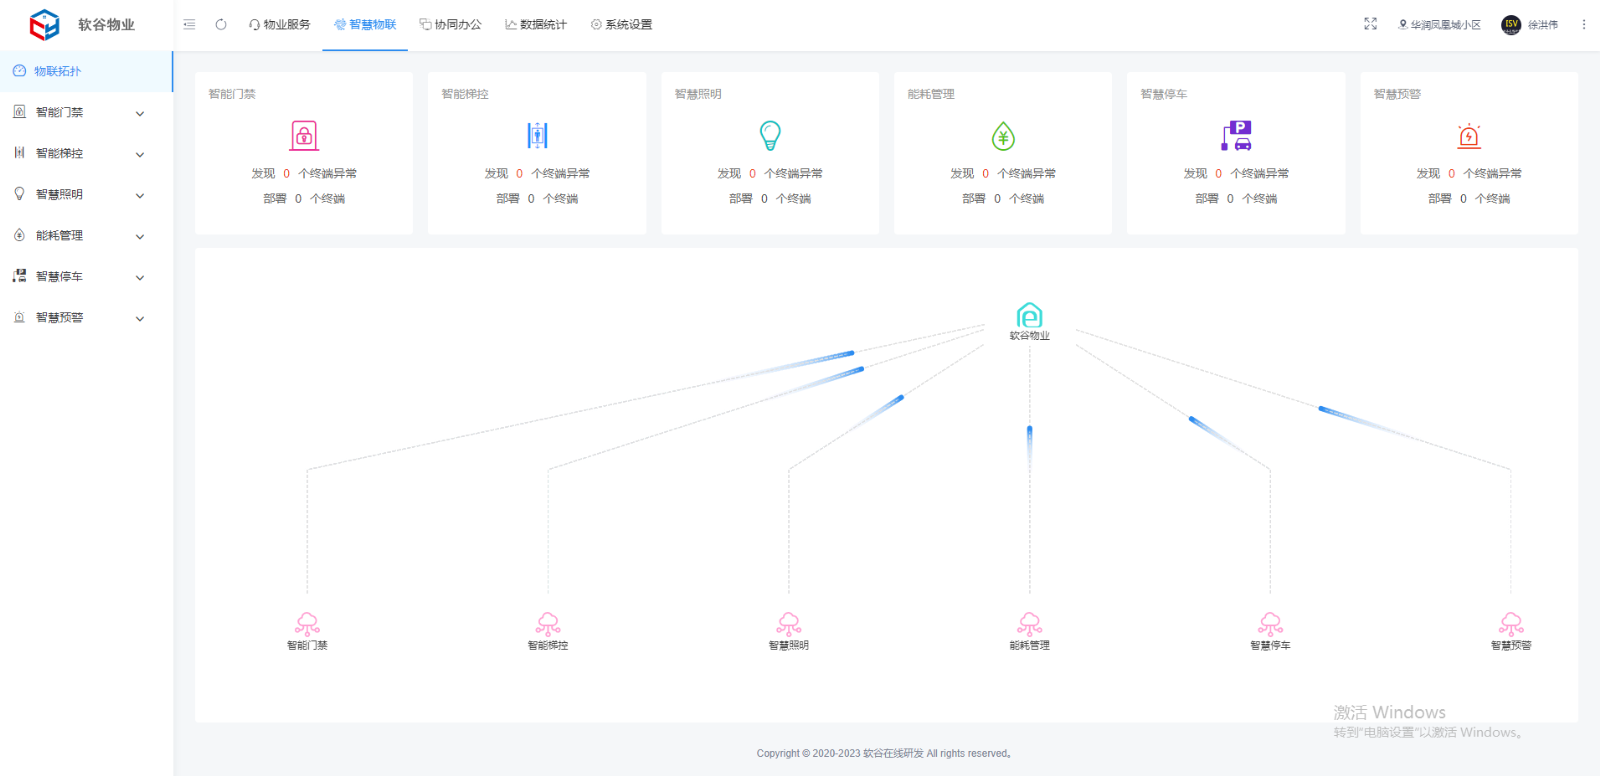This screenshot has width=1600, height=776.
Task: Select 物联拓扑 in the sidebar
Action: [58, 71]
